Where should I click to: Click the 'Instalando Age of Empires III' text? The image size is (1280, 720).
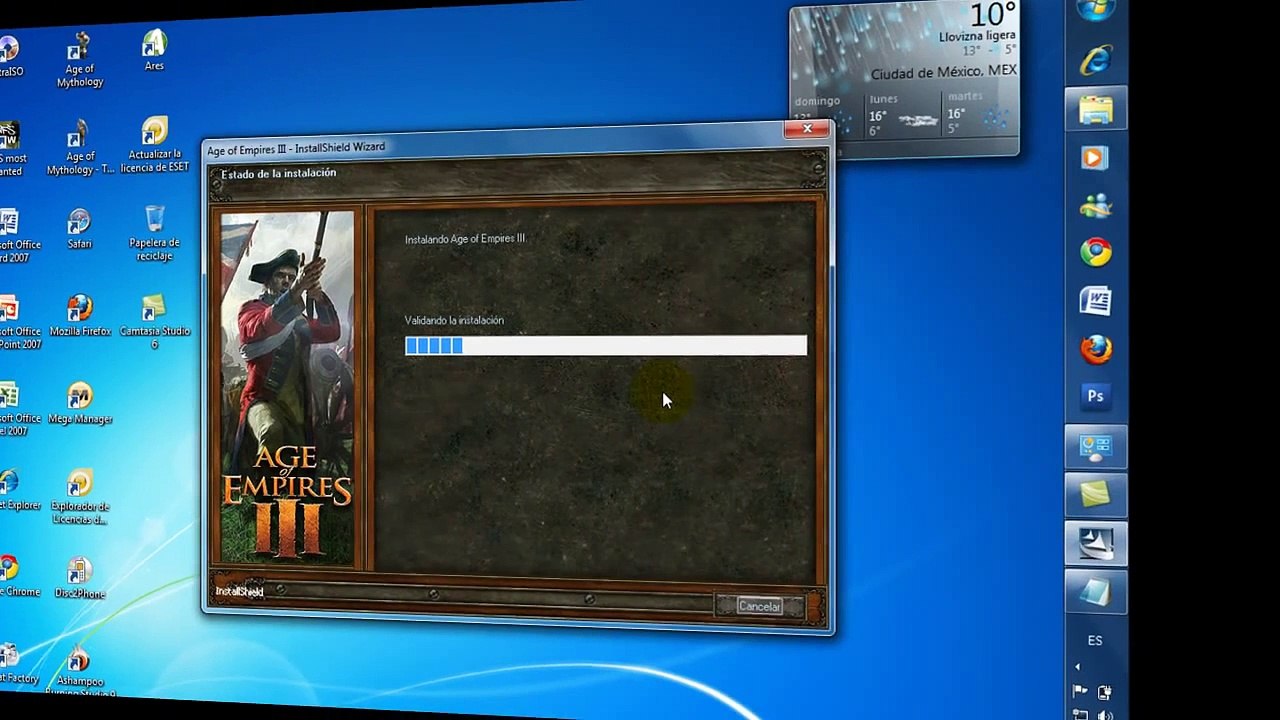click(465, 239)
